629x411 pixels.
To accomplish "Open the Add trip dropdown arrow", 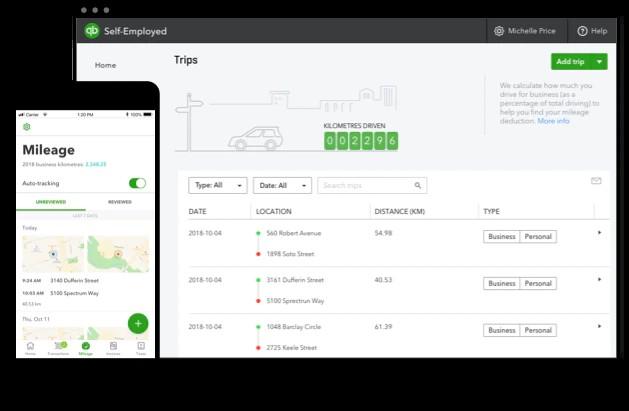I will (x=599, y=62).
